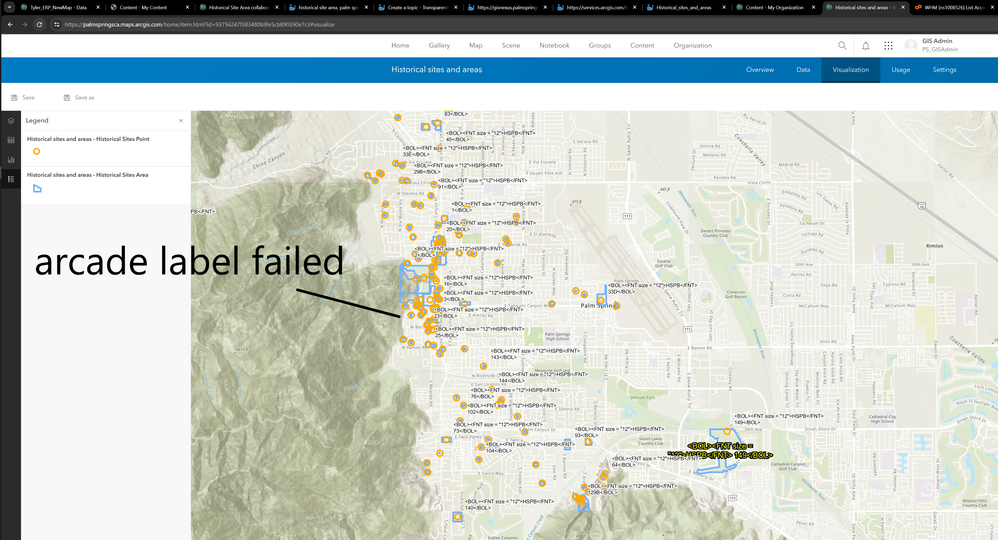This screenshot has width=998, height=540.
Task: Click the browser address bar URL
Action: [x=199, y=24]
